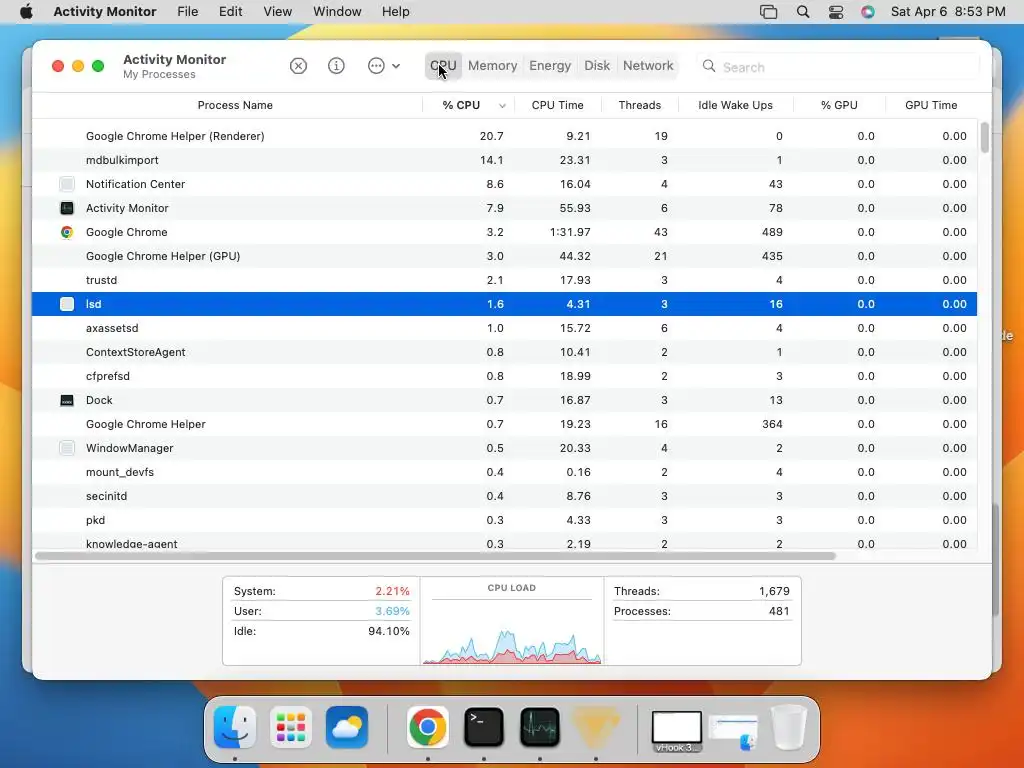This screenshot has height=768, width=1024.
Task: Select the trustd process row
Action: pyautogui.click(x=504, y=280)
